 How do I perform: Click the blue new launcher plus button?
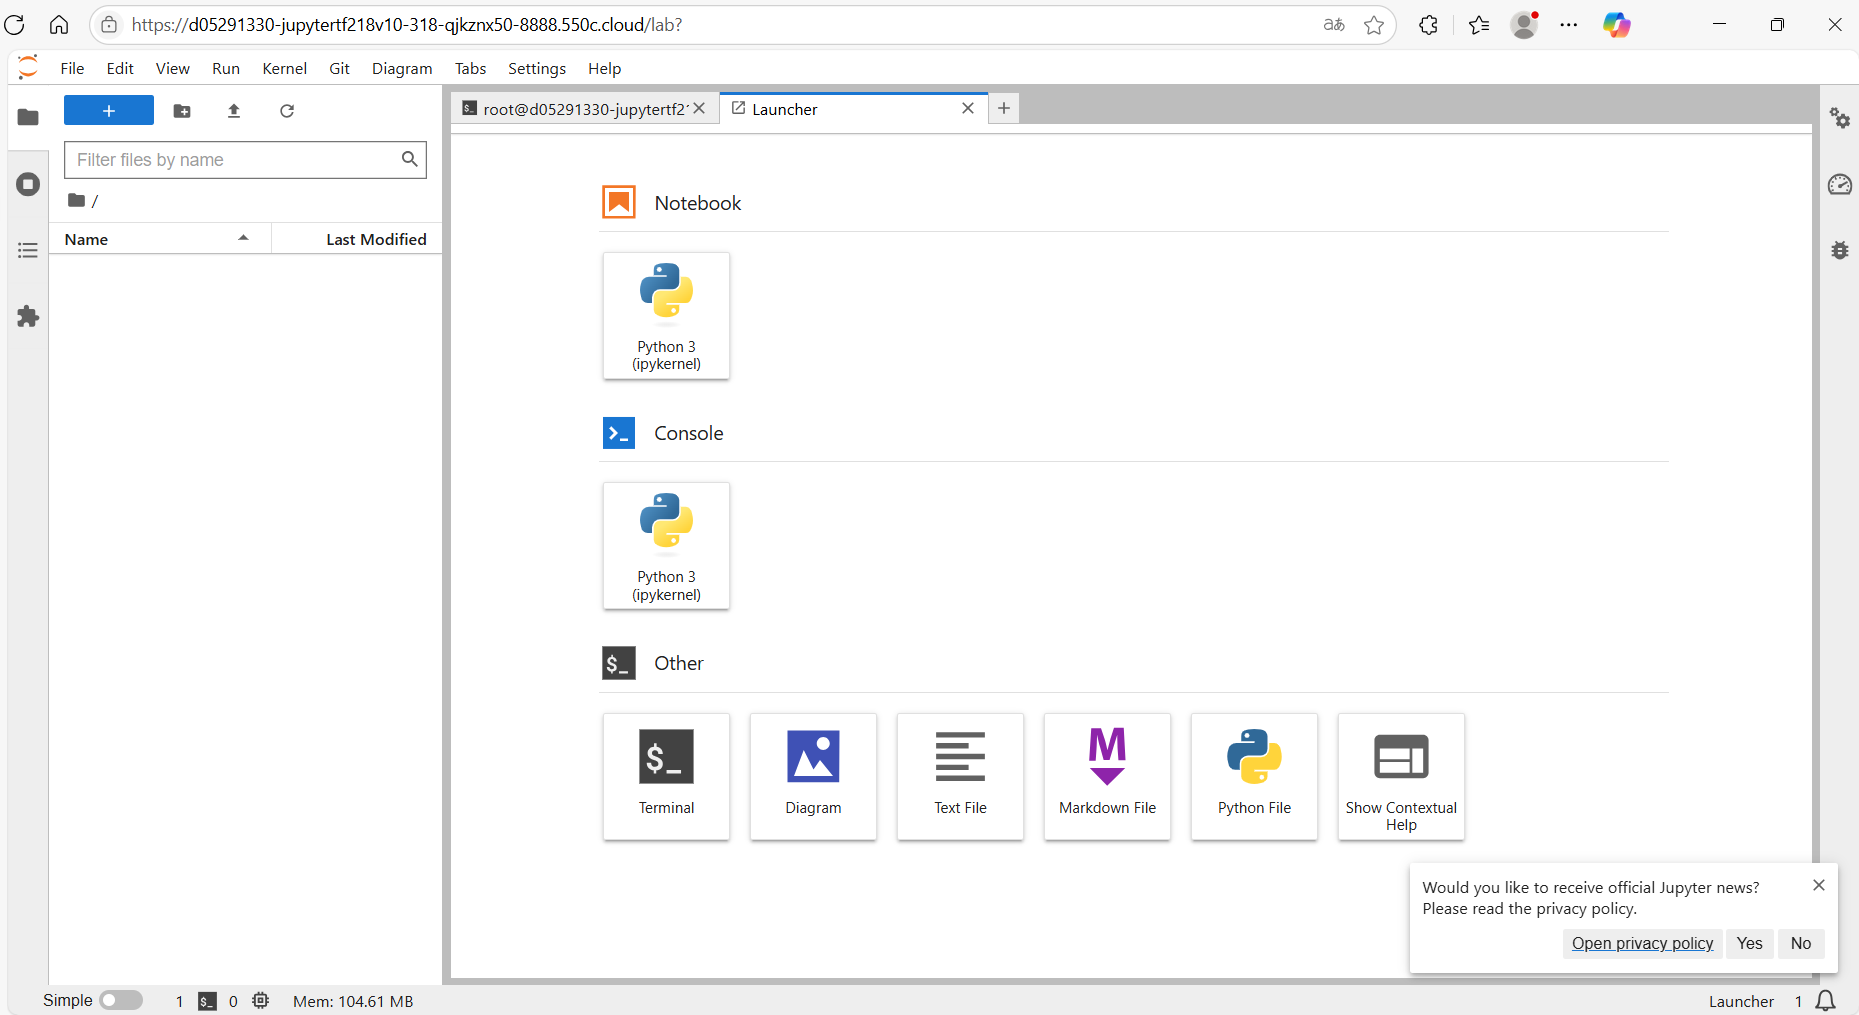tap(109, 111)
